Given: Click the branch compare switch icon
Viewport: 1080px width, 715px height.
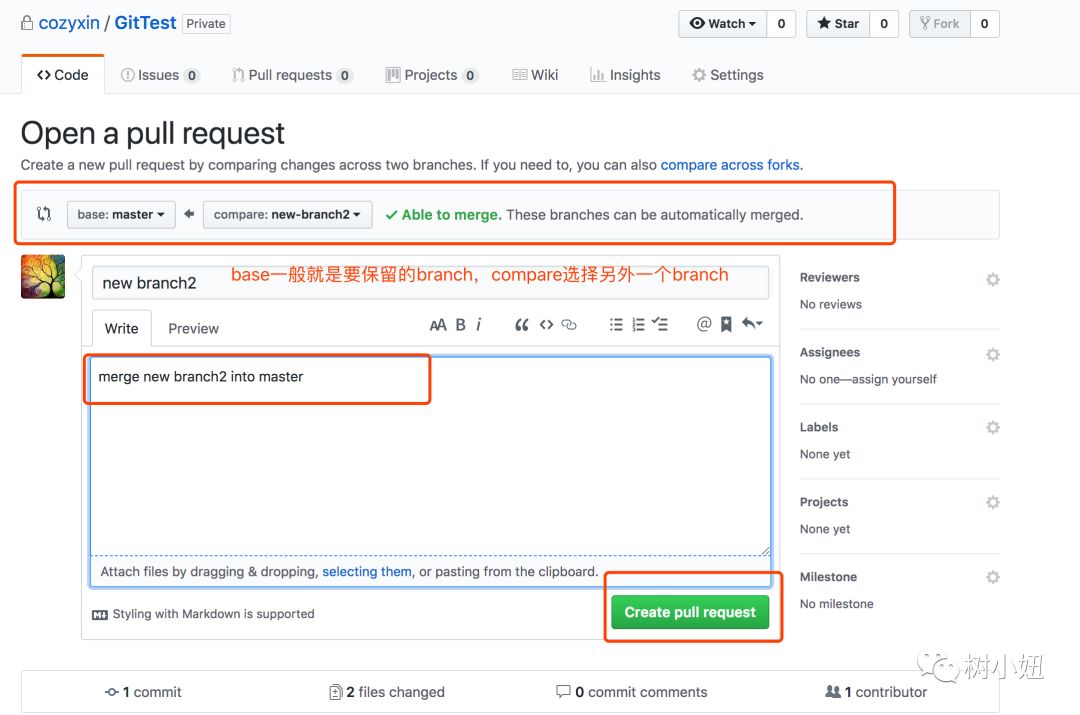Looking at the screenshot, I should tap(44, 214).
